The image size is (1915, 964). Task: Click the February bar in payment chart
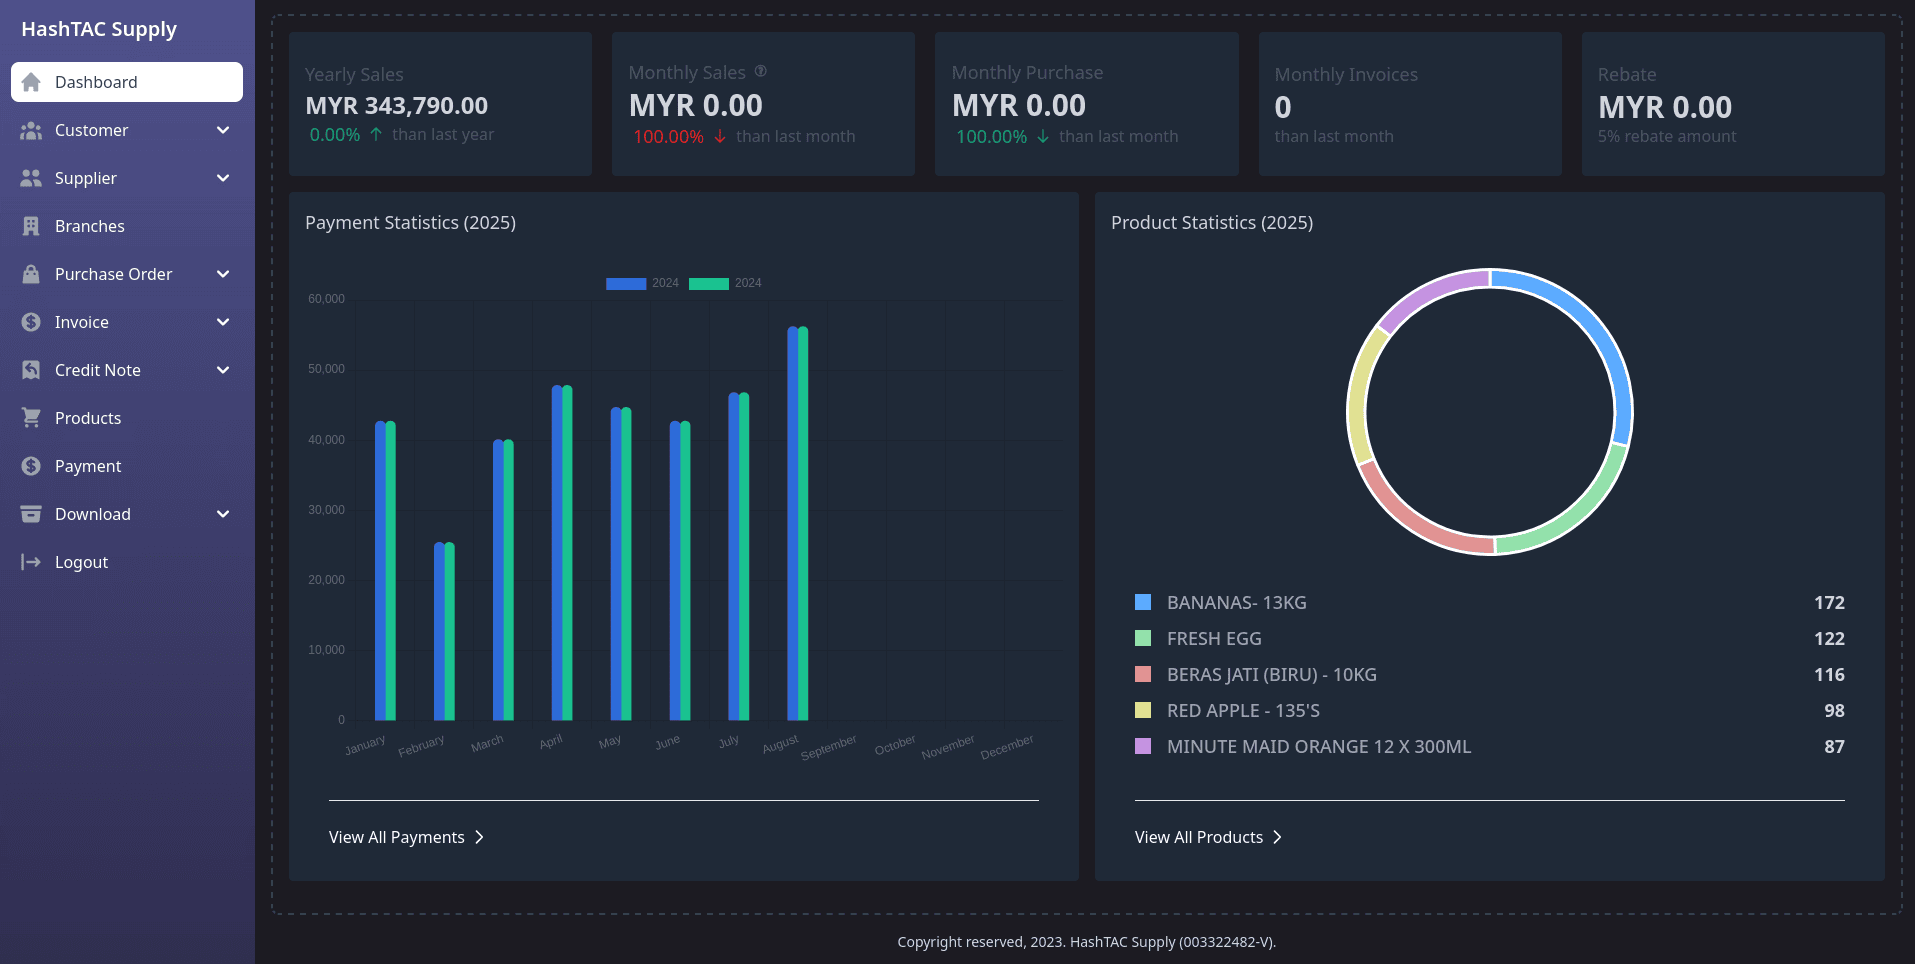point(444,631)
